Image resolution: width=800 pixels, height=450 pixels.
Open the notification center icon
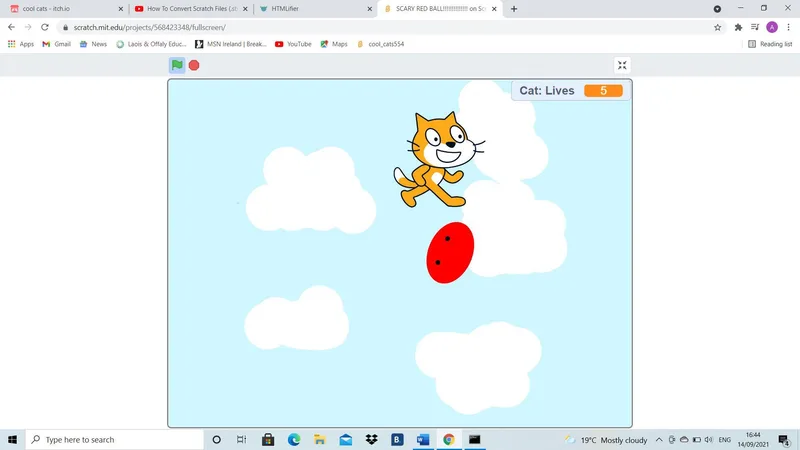[785, 440]
